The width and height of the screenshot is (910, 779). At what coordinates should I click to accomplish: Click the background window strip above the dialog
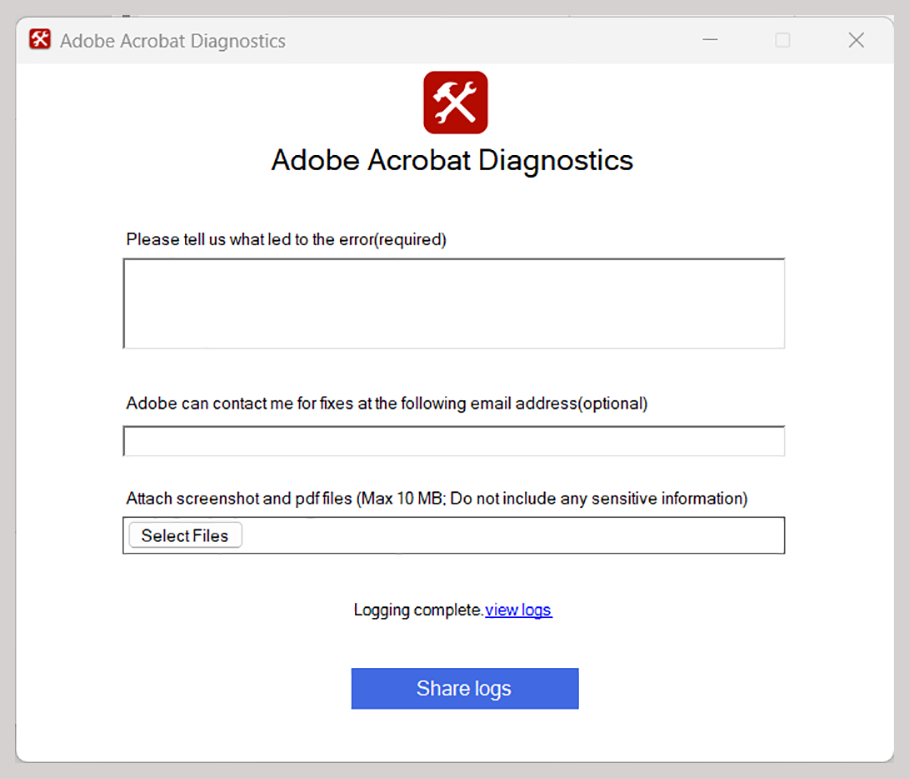click(455, 10)
